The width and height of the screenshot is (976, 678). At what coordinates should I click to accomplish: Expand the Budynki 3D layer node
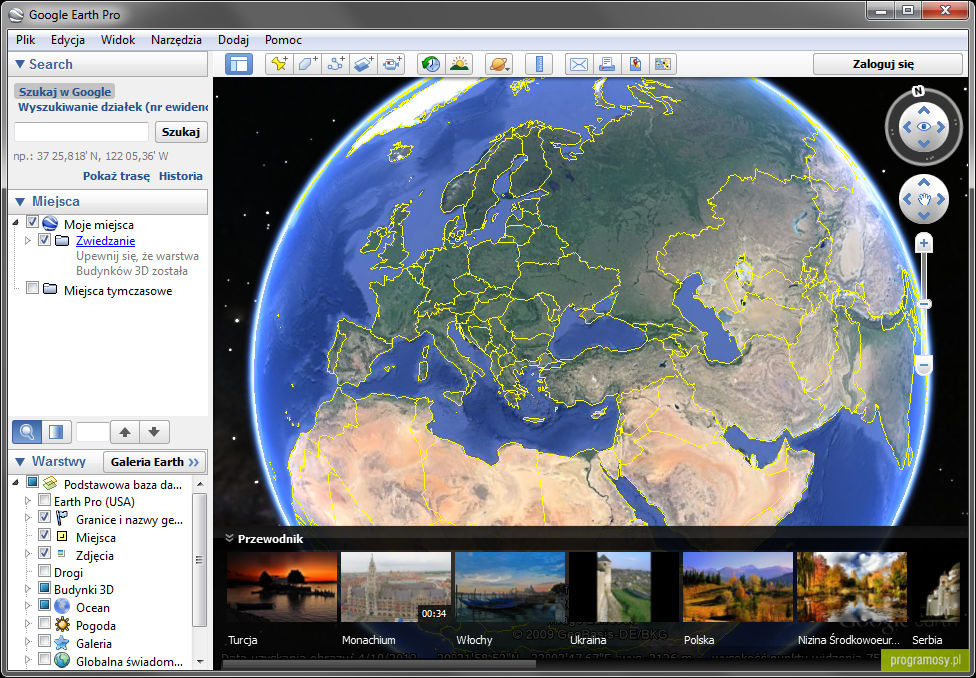27,588
